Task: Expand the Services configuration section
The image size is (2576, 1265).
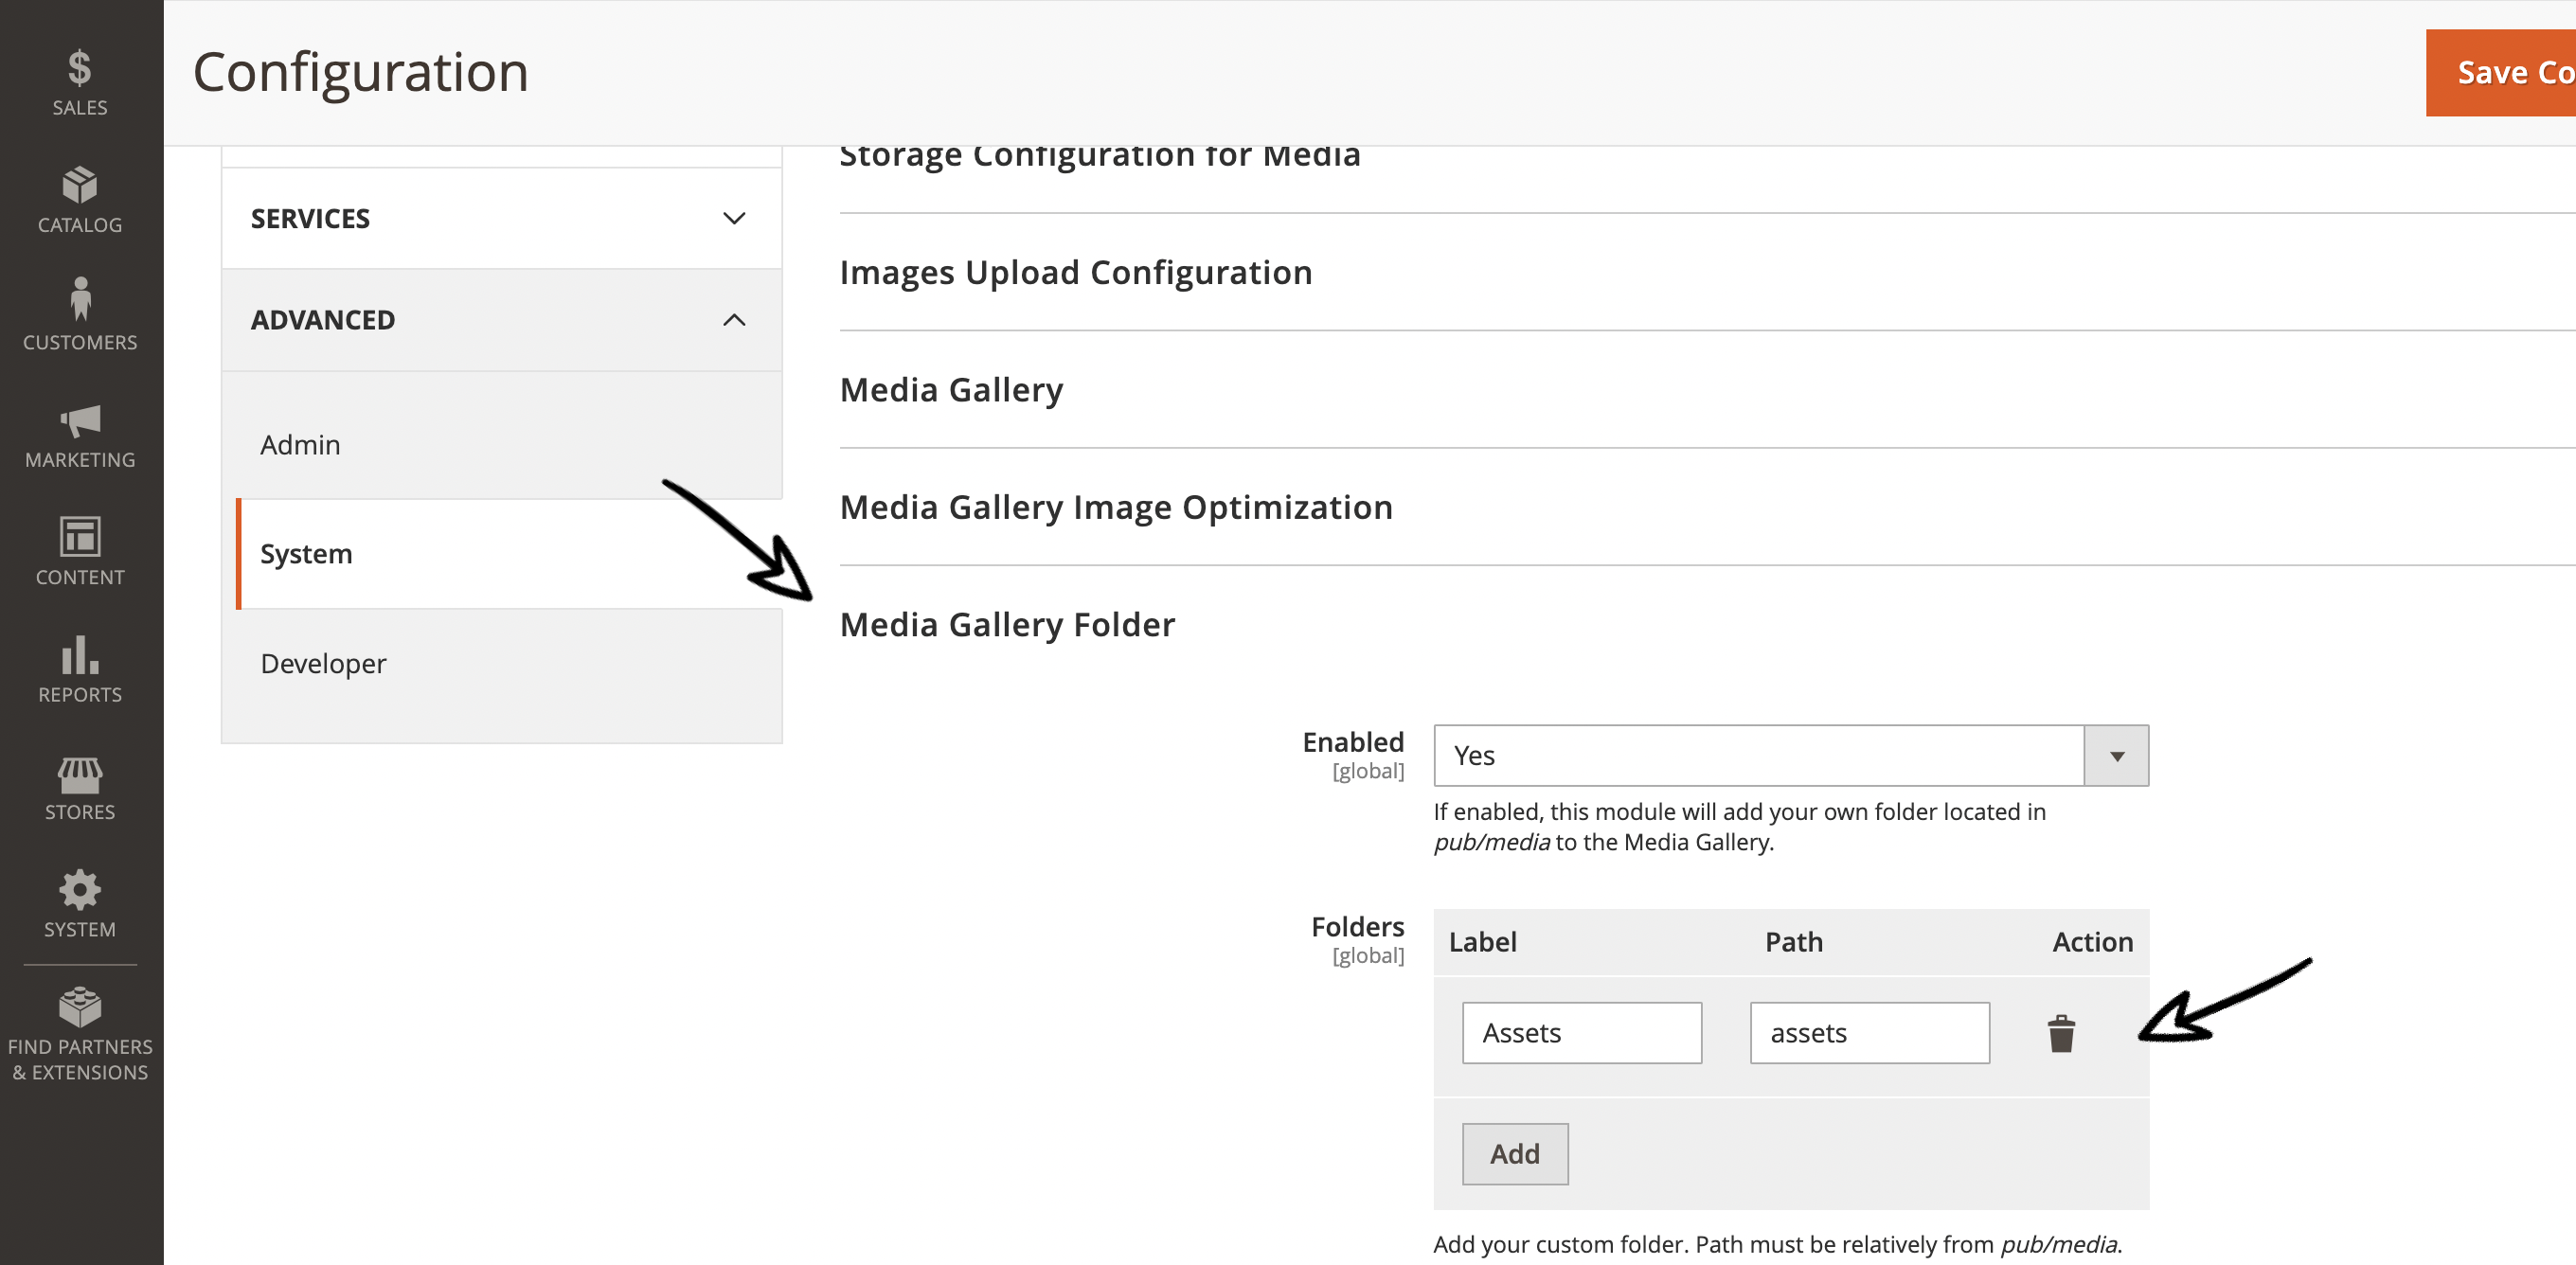Action: (501, 217)
